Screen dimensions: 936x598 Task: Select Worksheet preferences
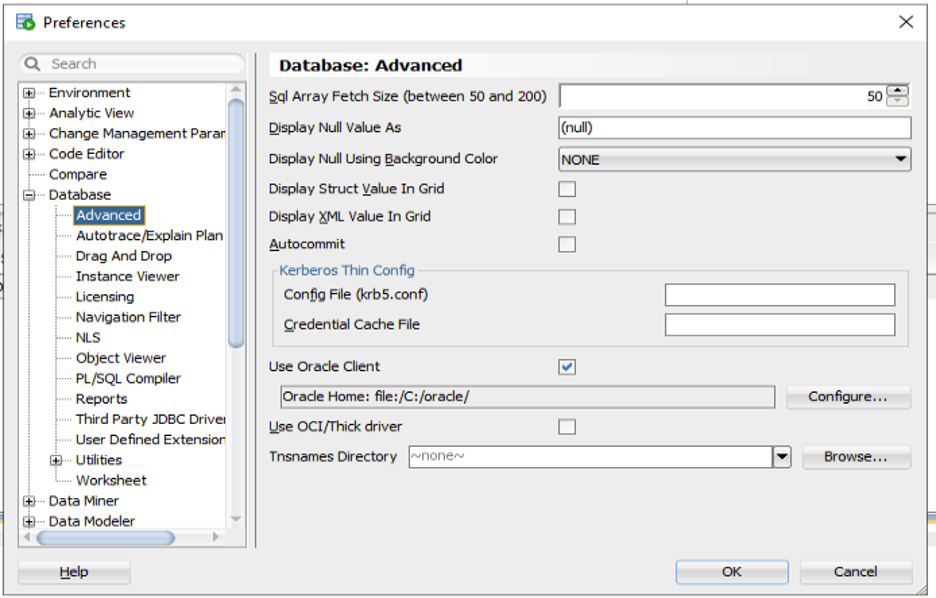[111, 480]
